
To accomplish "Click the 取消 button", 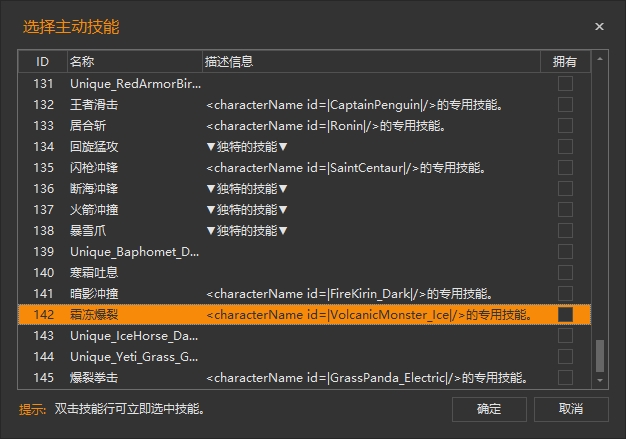I will (x=571, y=409).
